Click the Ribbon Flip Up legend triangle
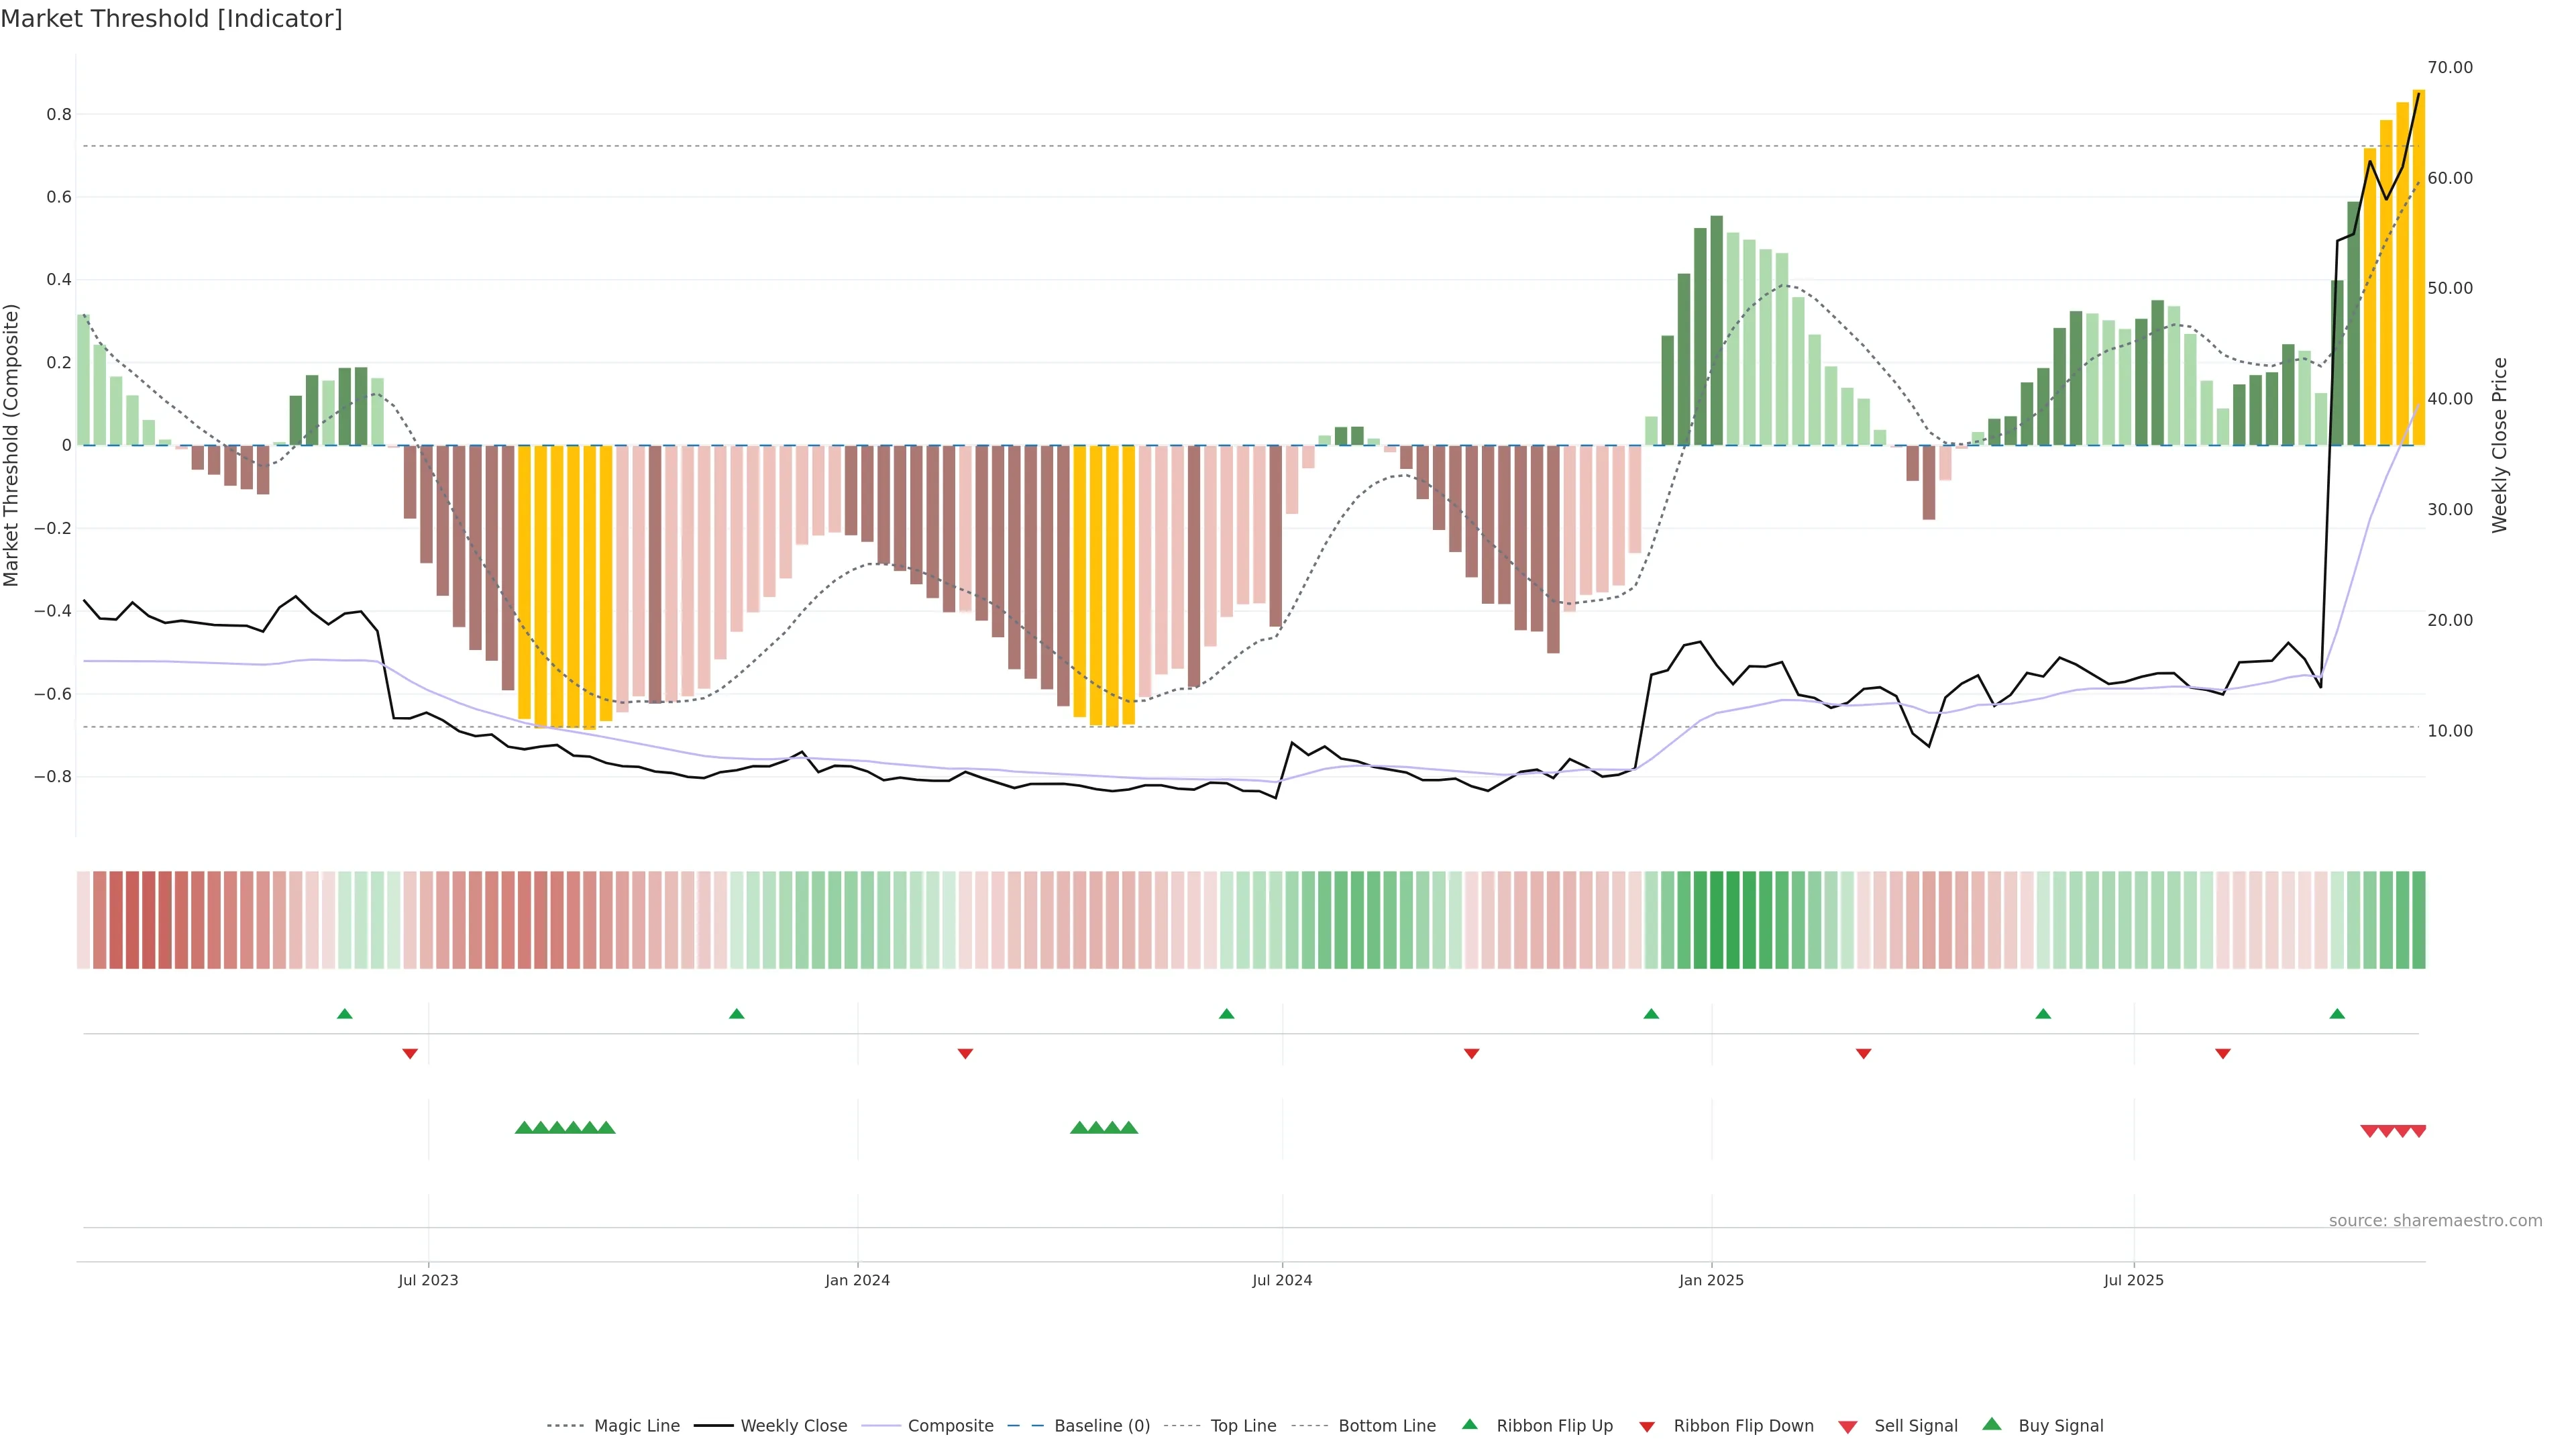The width and height of the screenshot is (2576, 1449). click(1469, 1425)
